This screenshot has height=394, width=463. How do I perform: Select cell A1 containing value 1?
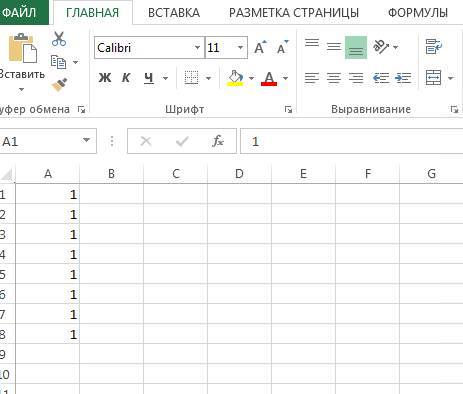tap(47, 194)
